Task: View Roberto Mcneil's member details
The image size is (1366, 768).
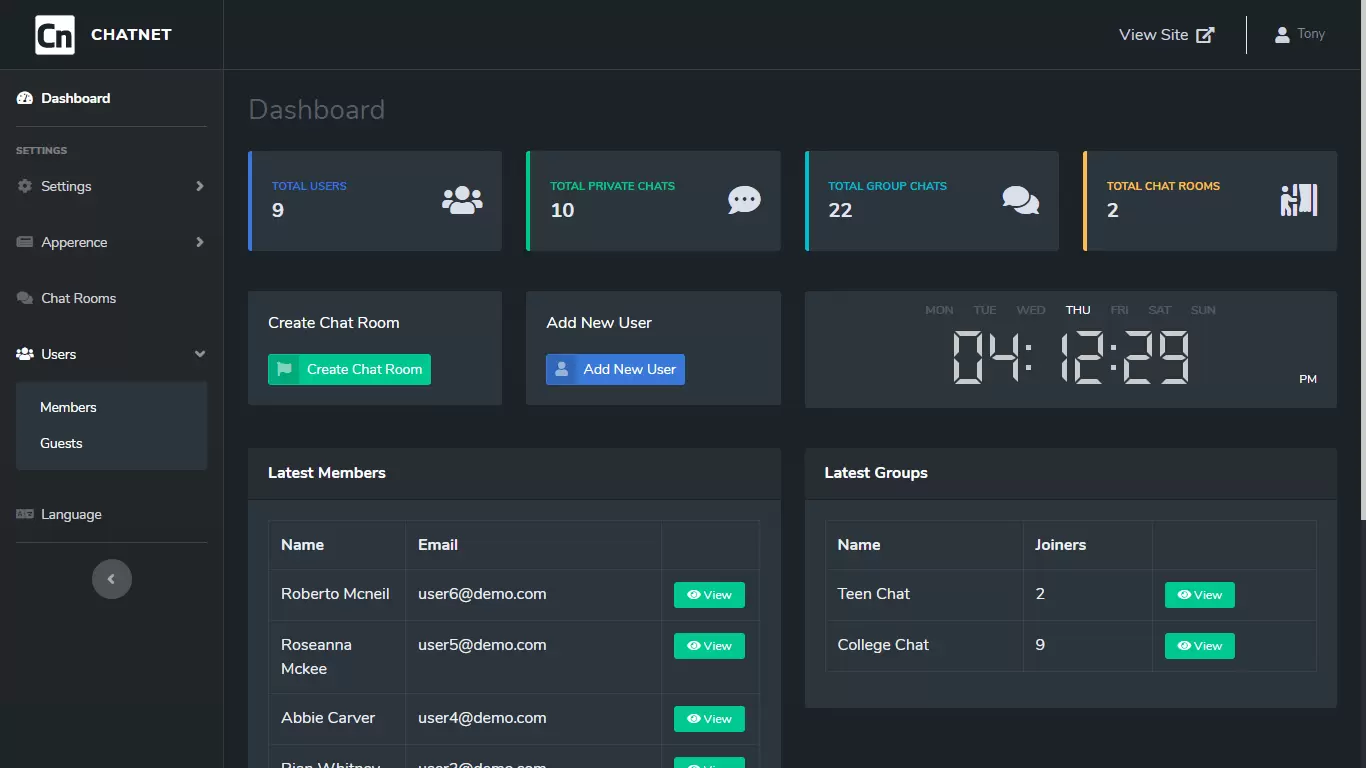Action: pyautogui.click(x=709, y=595)
